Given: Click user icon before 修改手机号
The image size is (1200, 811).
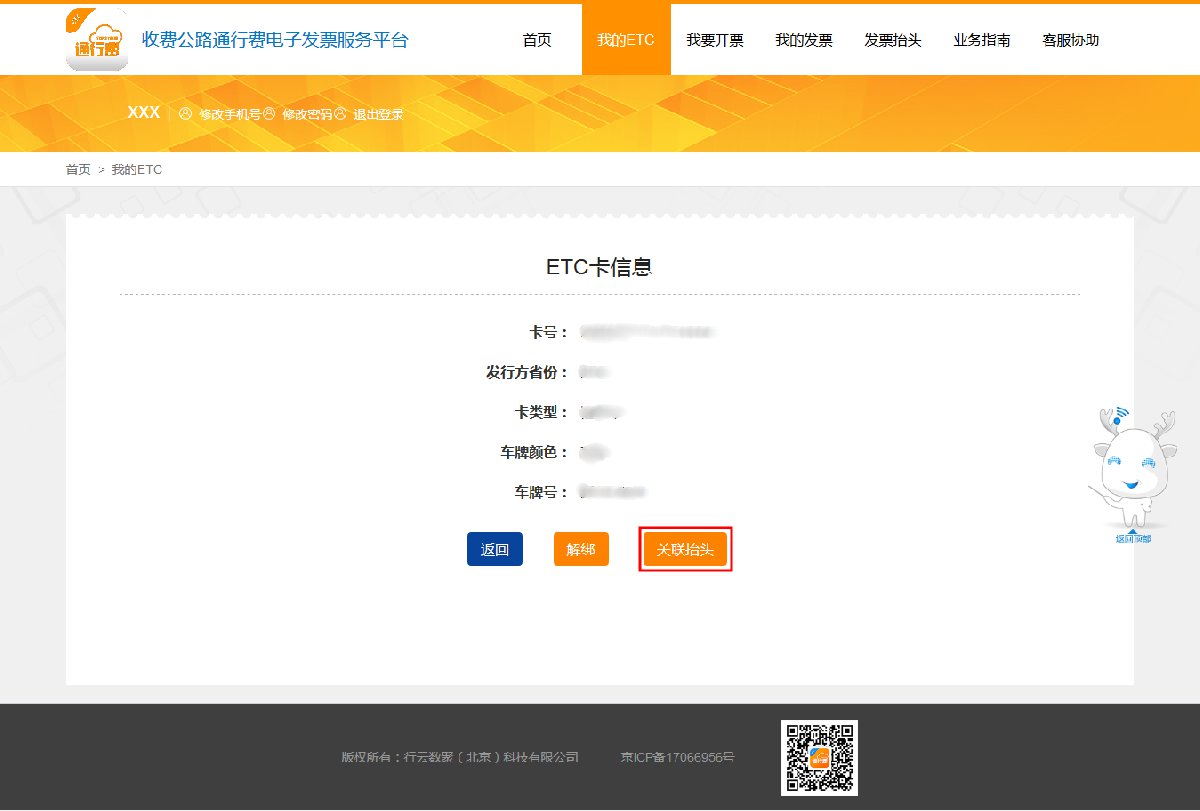Looking at the screenshot, I should [x=185, y=114].
